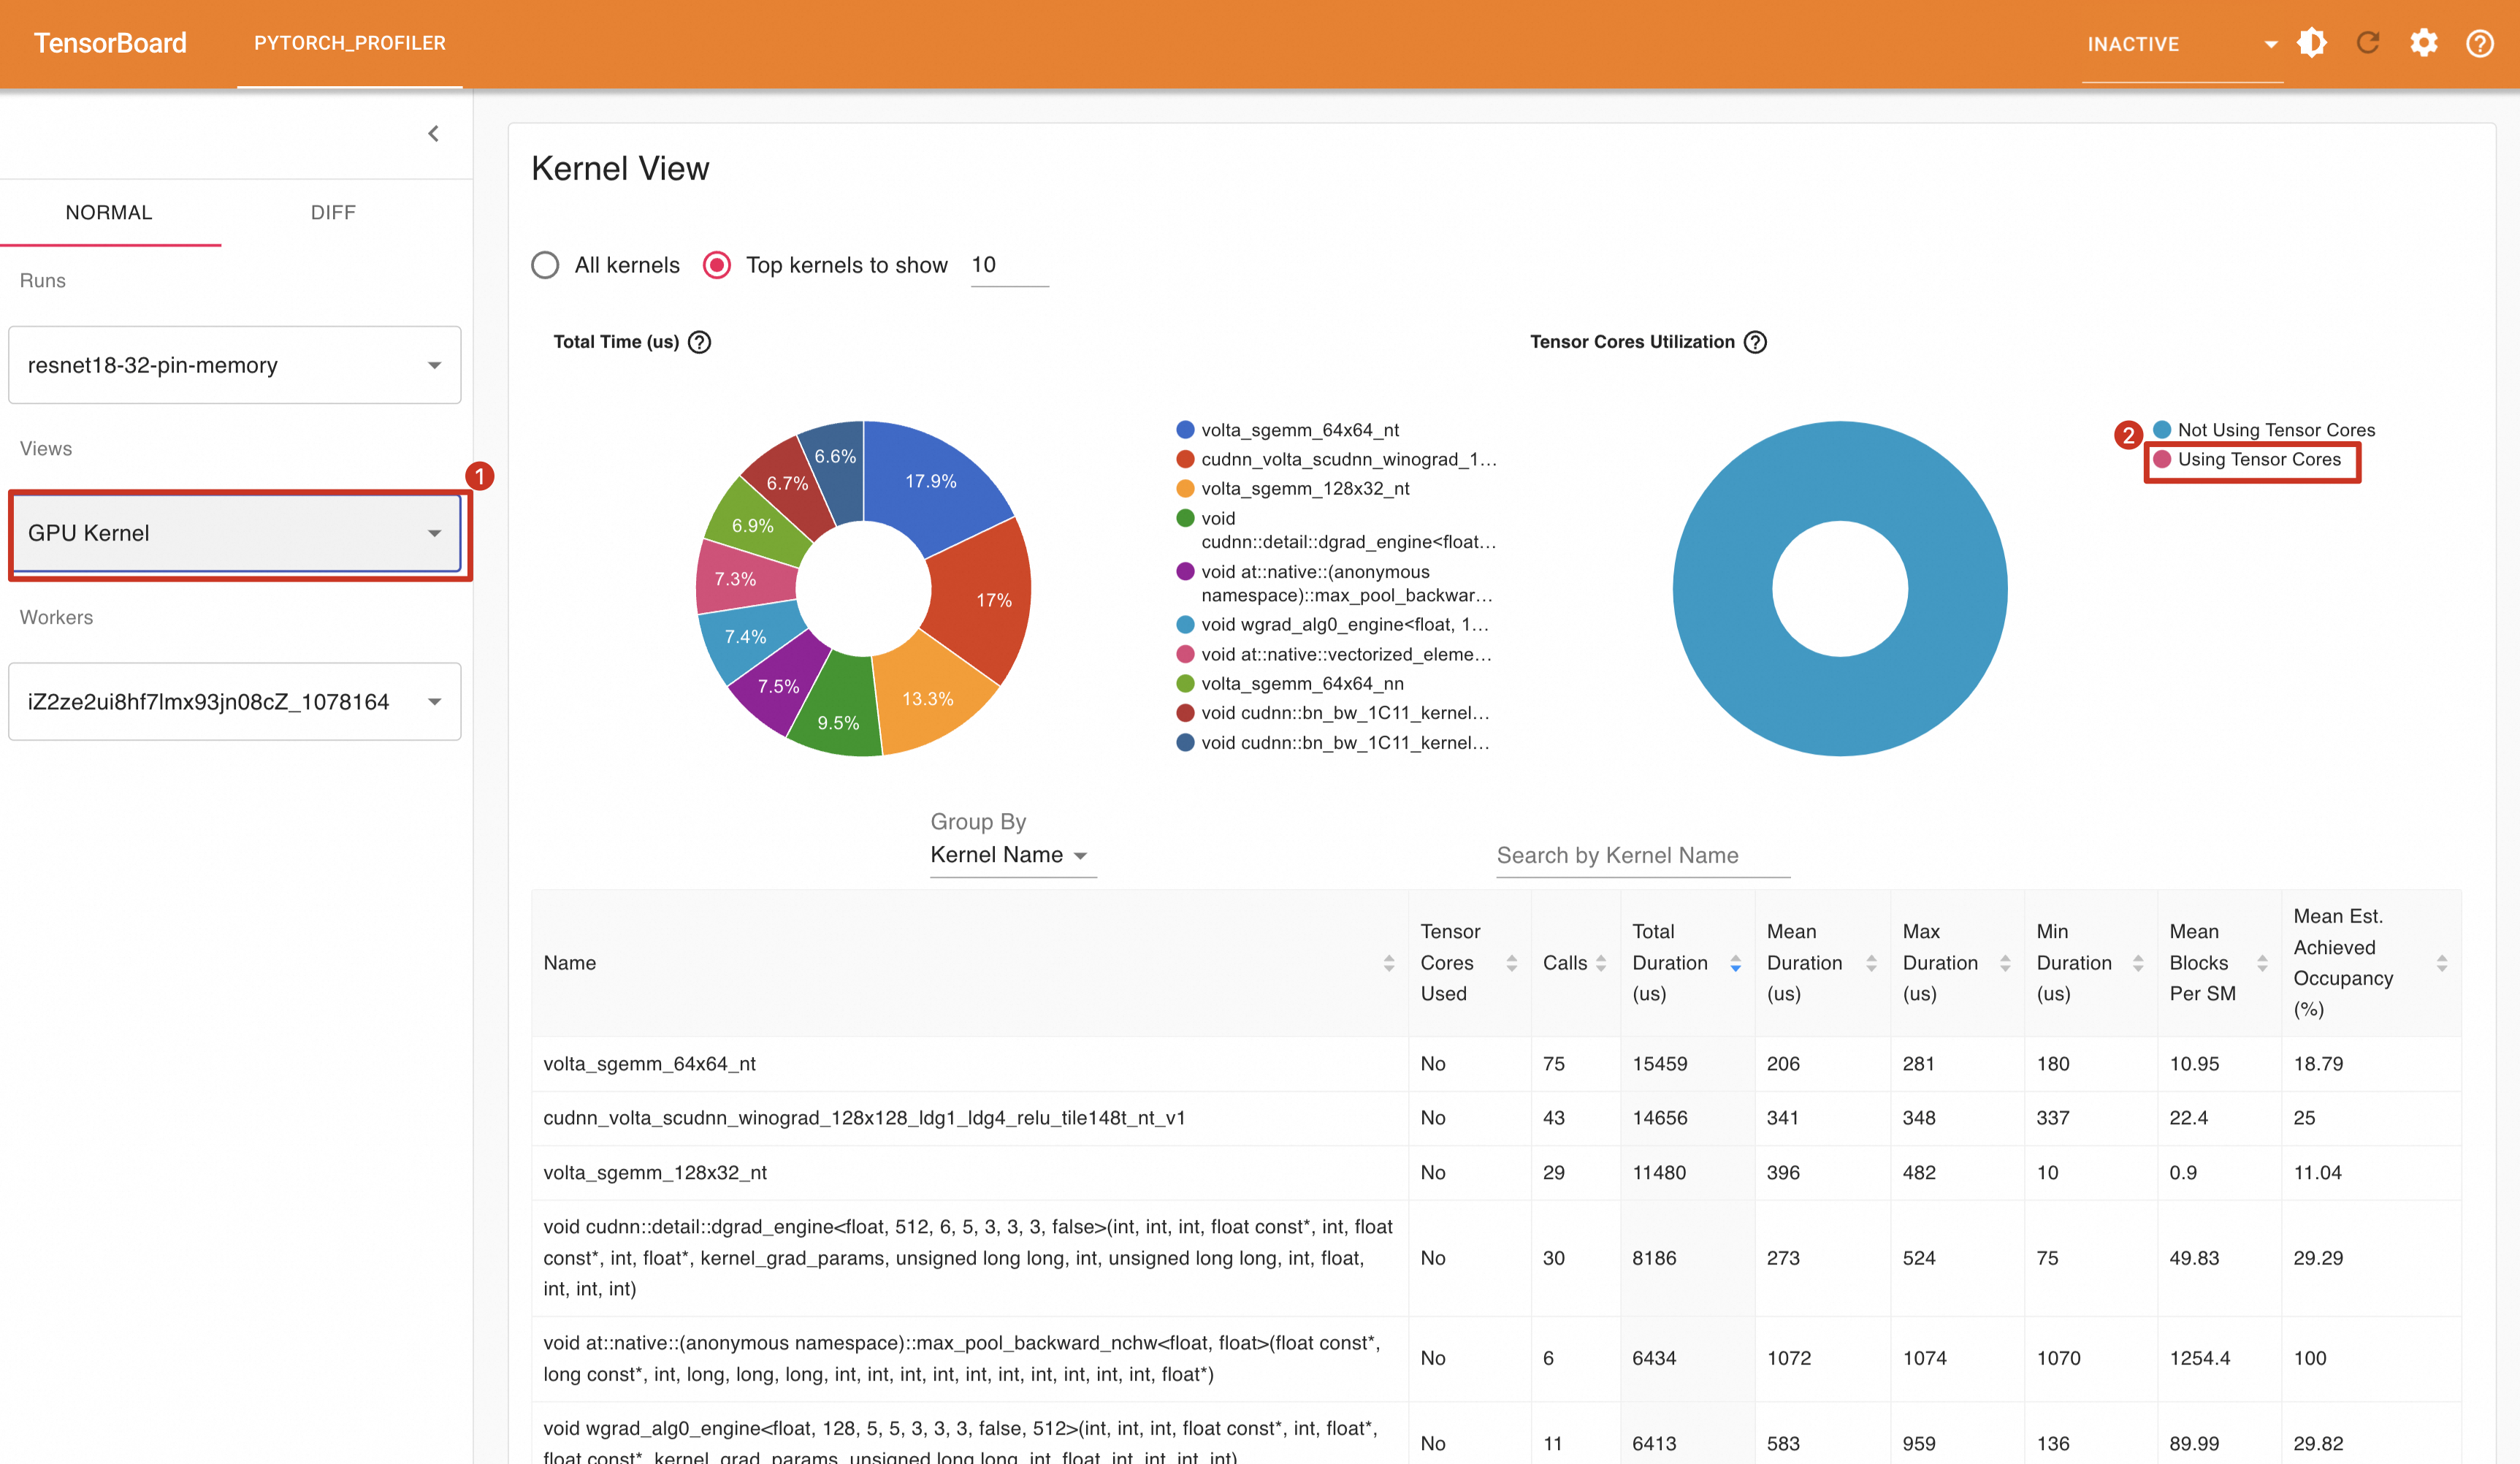The width and height of the screenshot is (2520, 1464).
Task: Select the Top kernels to show radio button
Action: (x=717, y=265)
